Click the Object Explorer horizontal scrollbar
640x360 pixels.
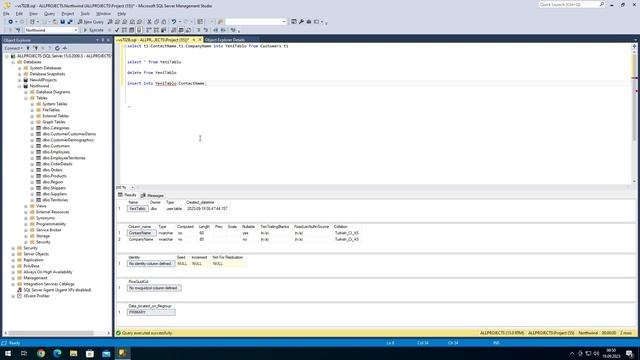pos(51,333)
